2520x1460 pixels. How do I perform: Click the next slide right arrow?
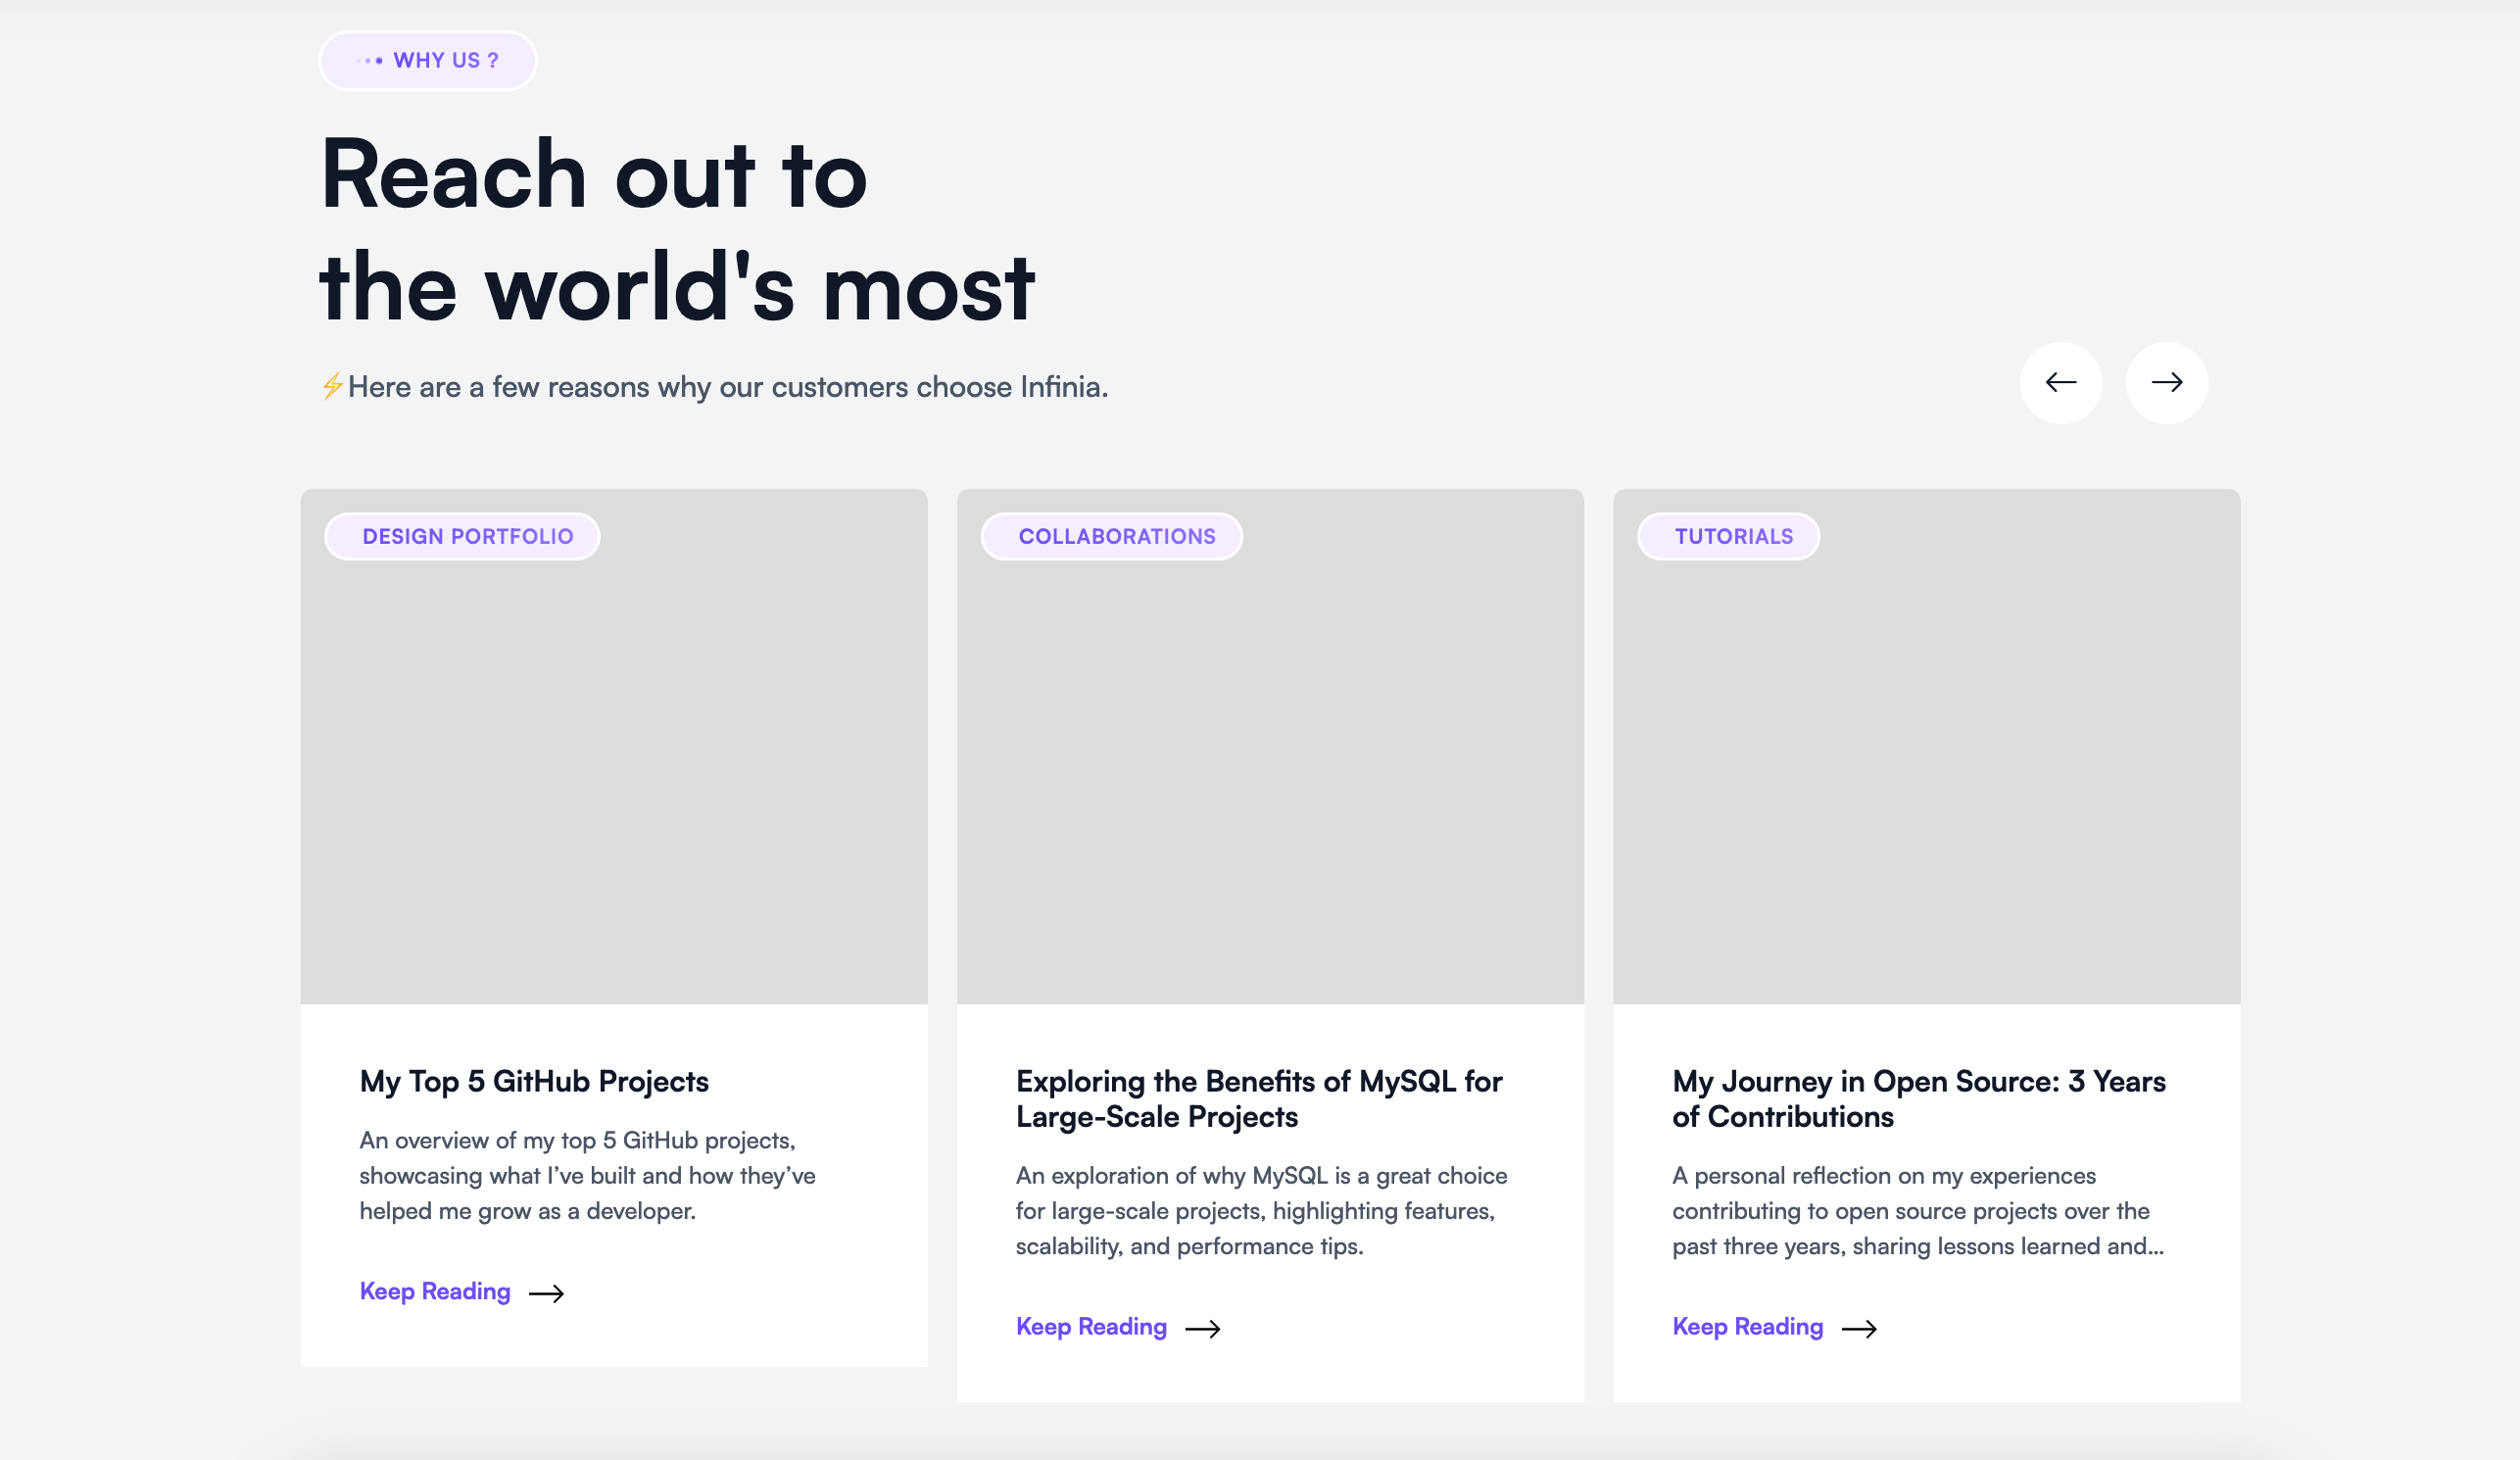2166,382
